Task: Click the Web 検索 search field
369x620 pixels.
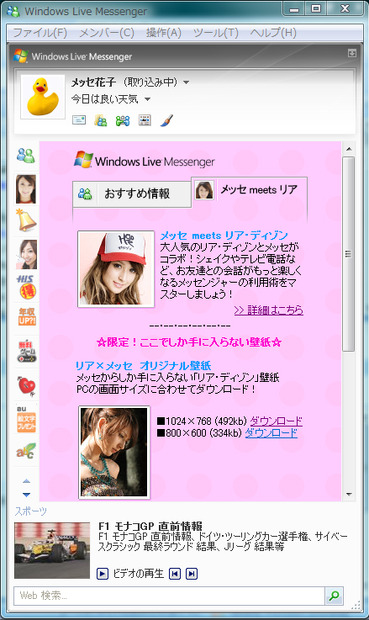Action: tap(169, 595)
